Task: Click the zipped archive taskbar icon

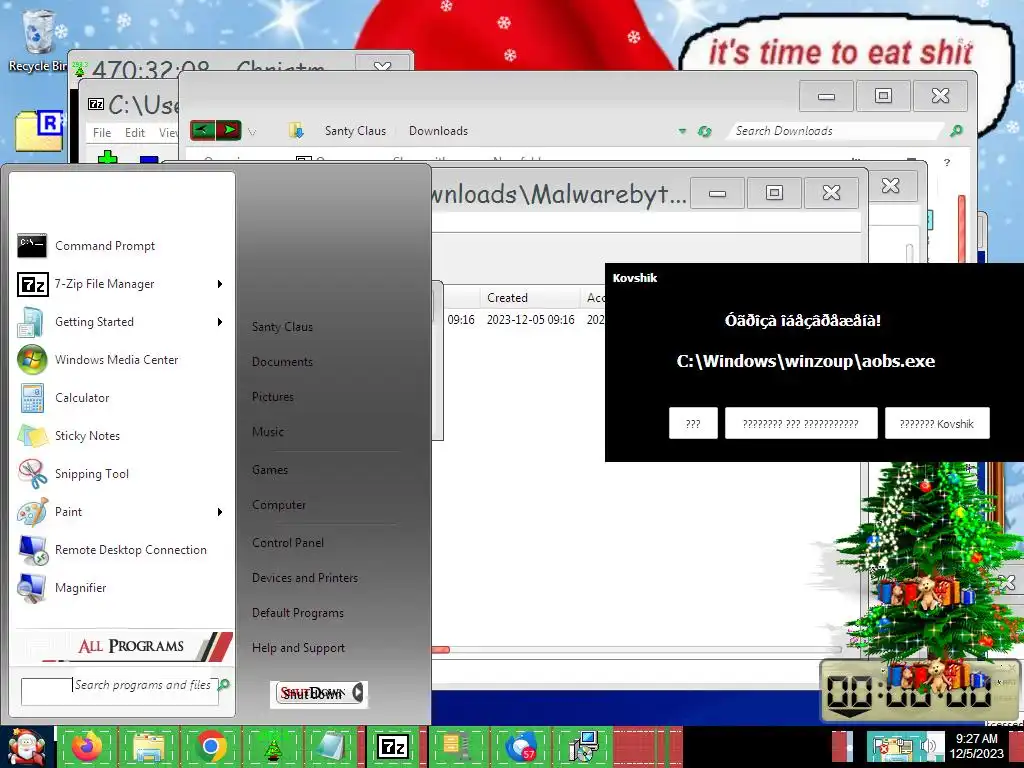Action: 453,746
